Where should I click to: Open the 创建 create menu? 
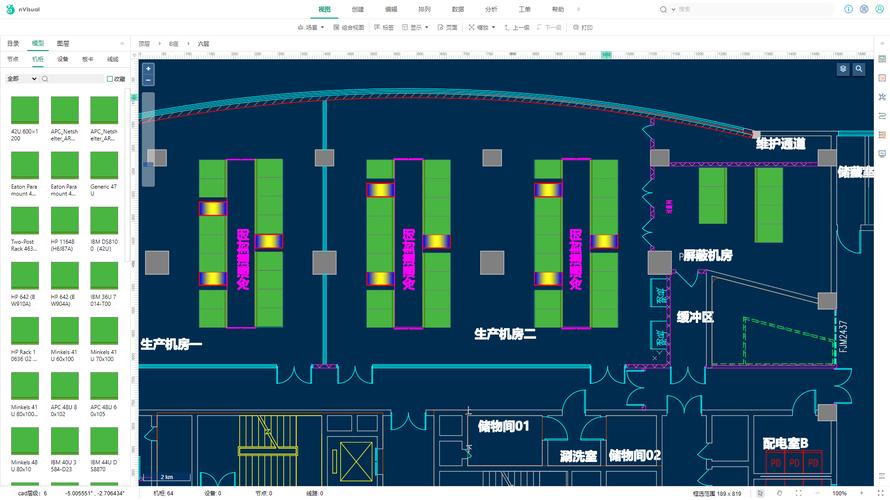(x=358, y=9)
